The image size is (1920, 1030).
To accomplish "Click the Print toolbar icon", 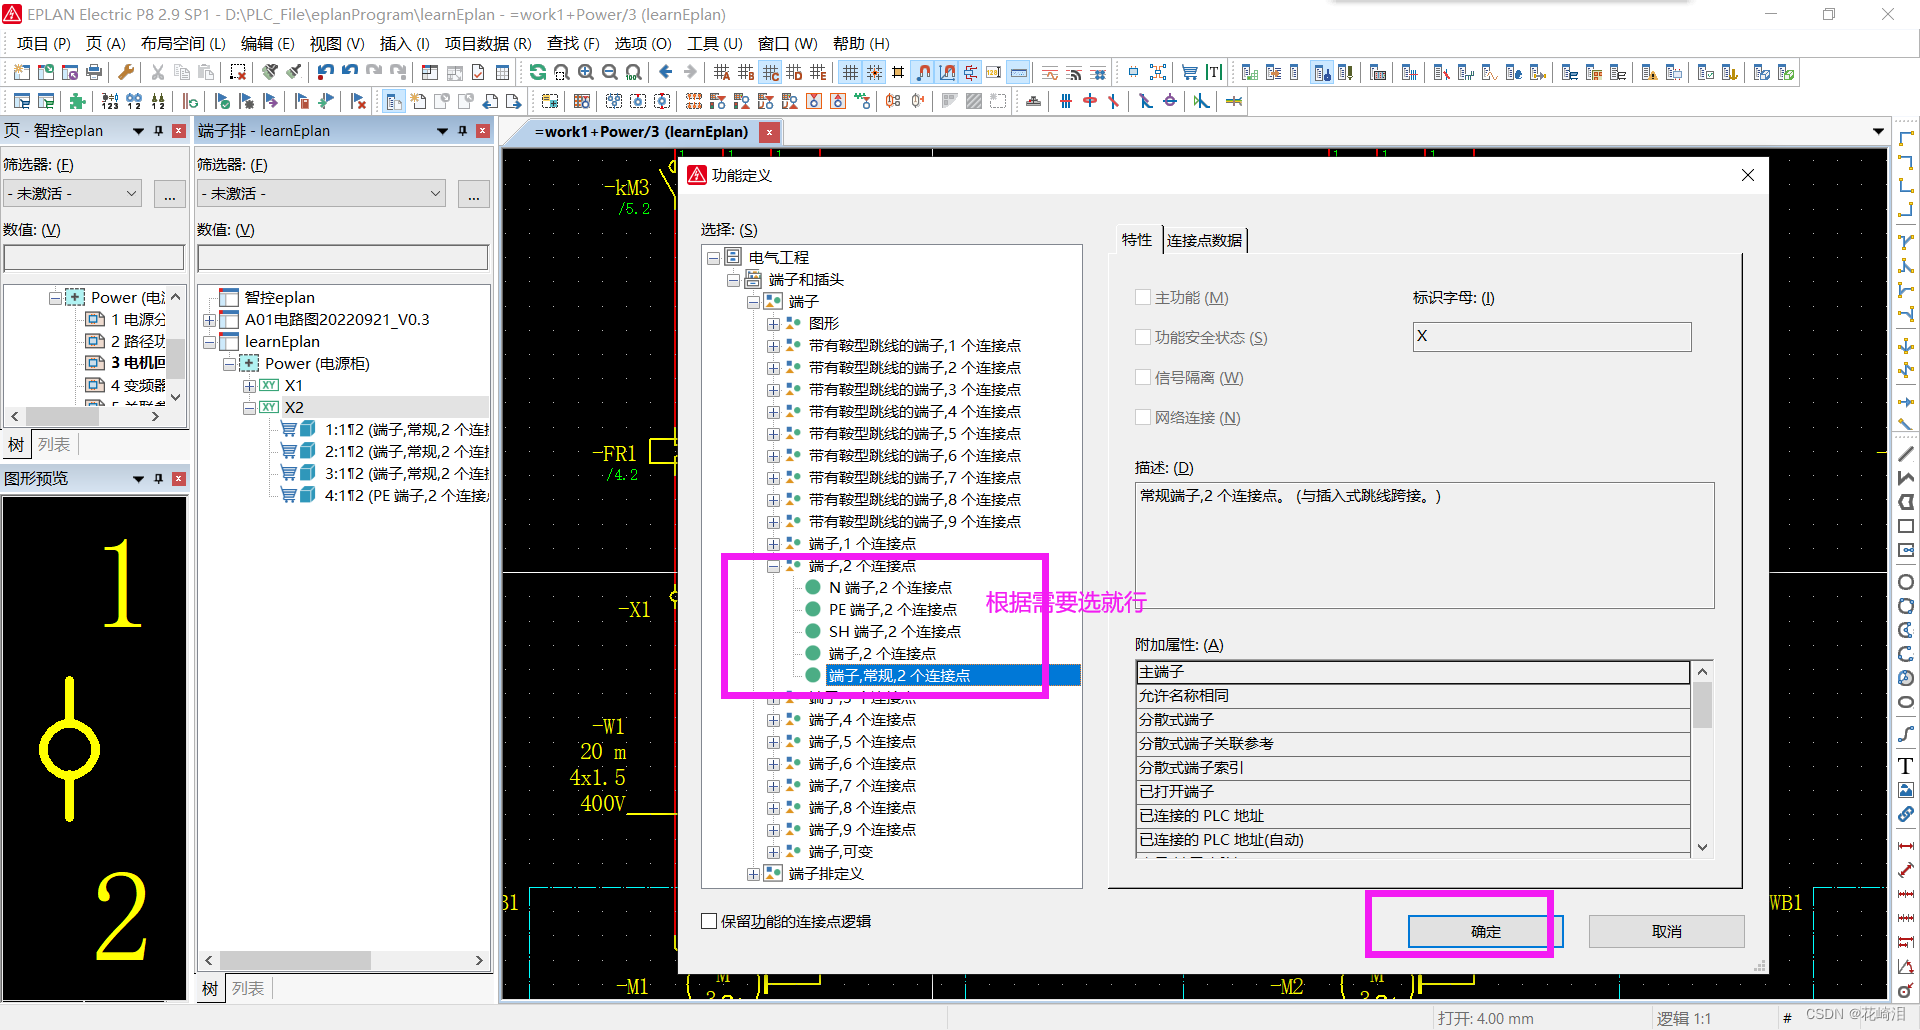I will pos(94,72).
